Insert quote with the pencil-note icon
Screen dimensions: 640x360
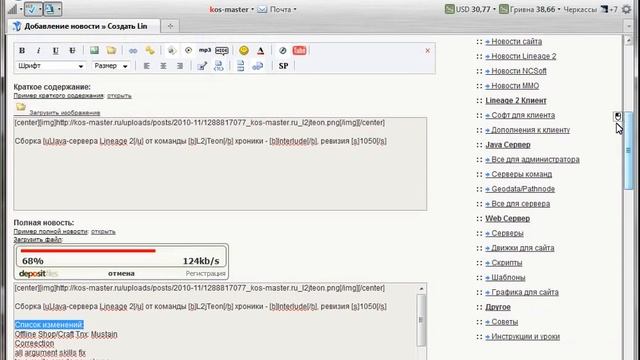pyautogui.click(x=202, y=66)
